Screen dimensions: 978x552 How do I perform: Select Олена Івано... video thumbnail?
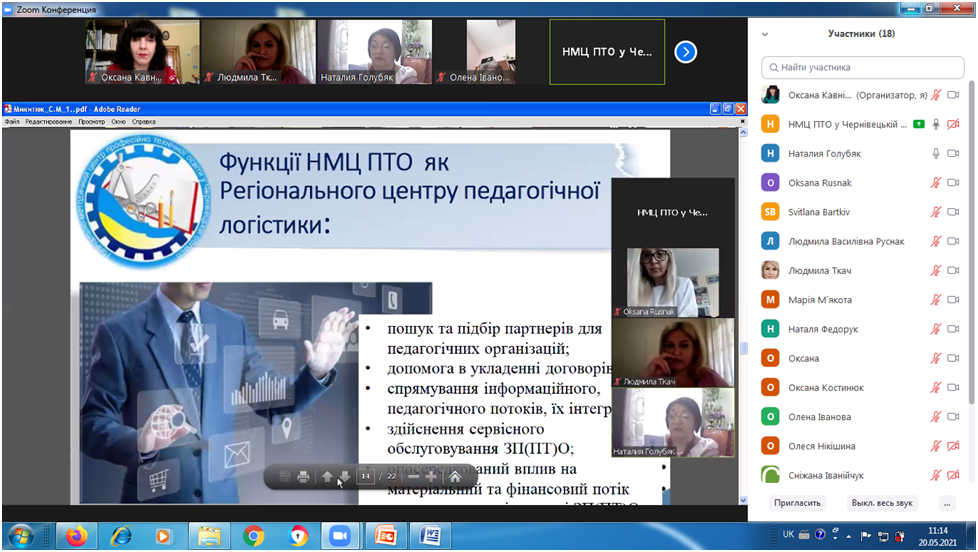(491, 52)
